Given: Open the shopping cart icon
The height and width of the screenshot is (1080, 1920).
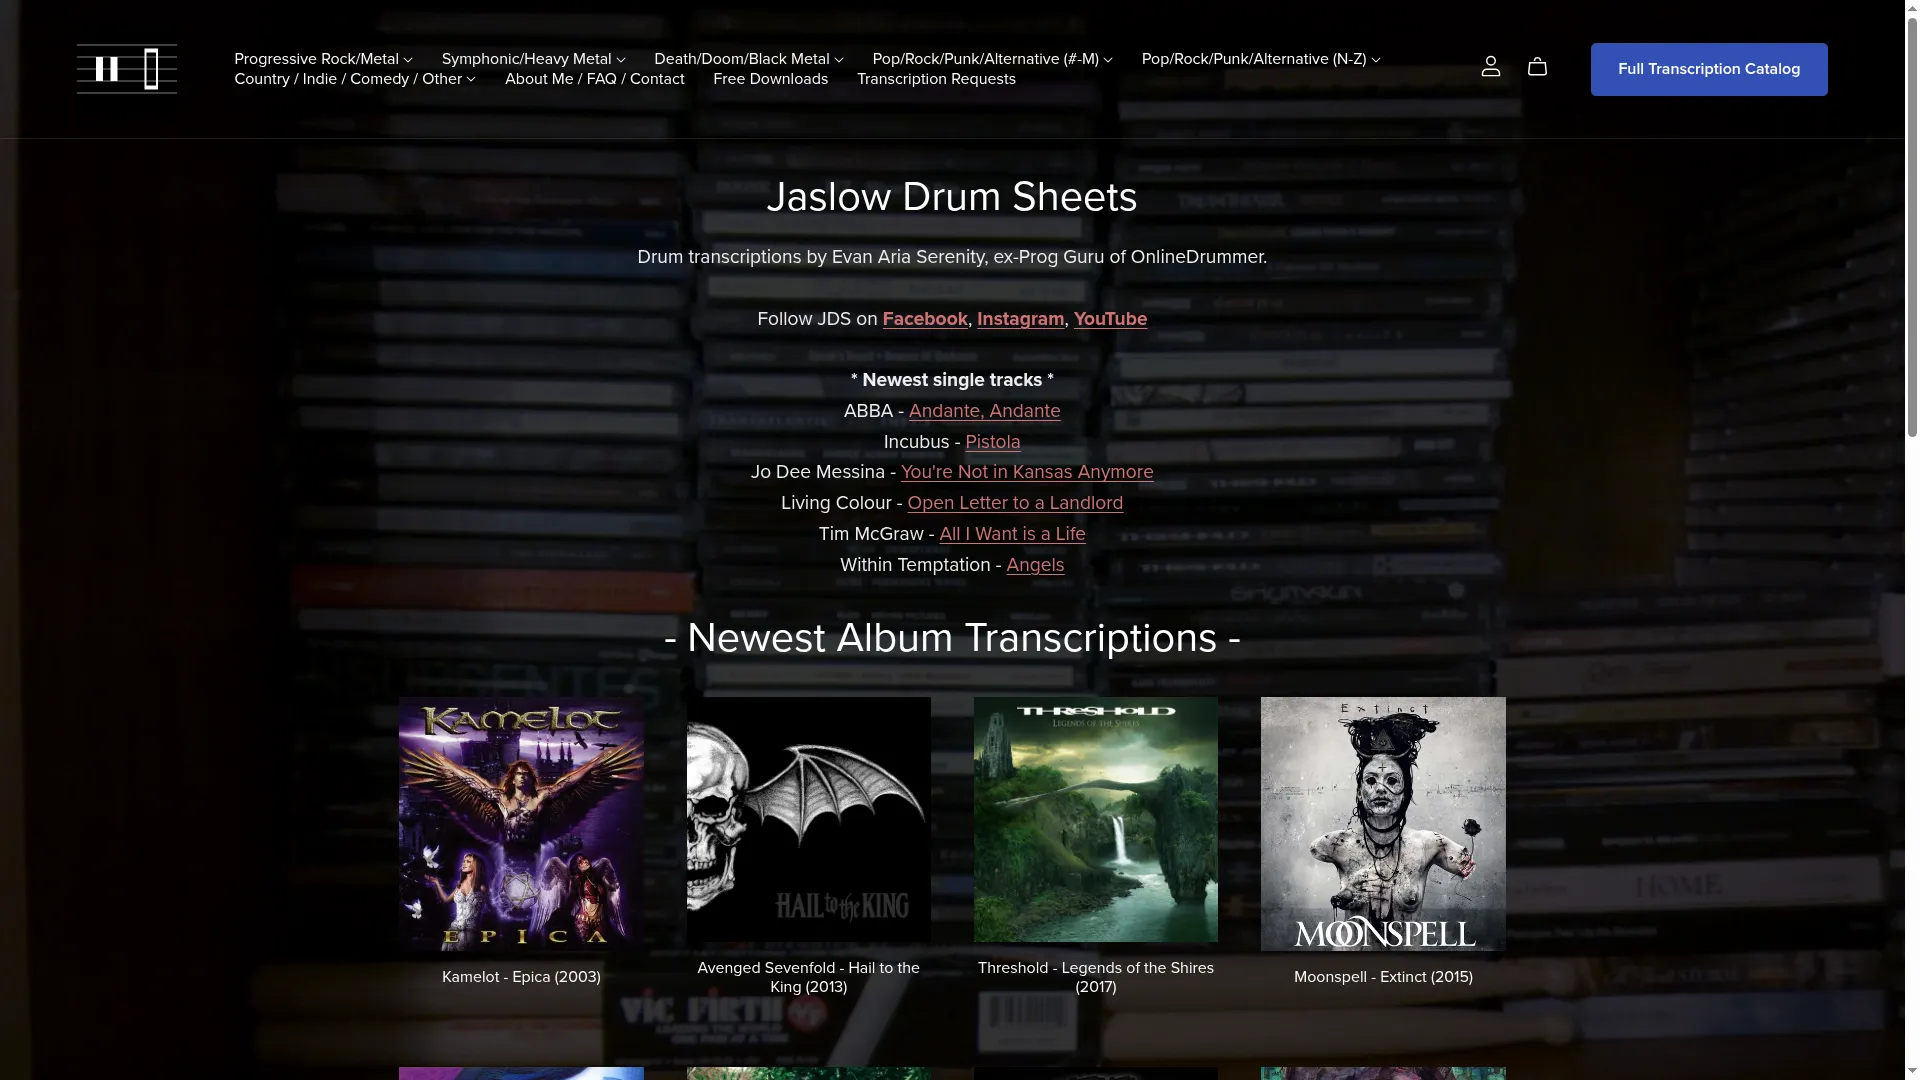Looking at the screenshot, I should 1537,67.
